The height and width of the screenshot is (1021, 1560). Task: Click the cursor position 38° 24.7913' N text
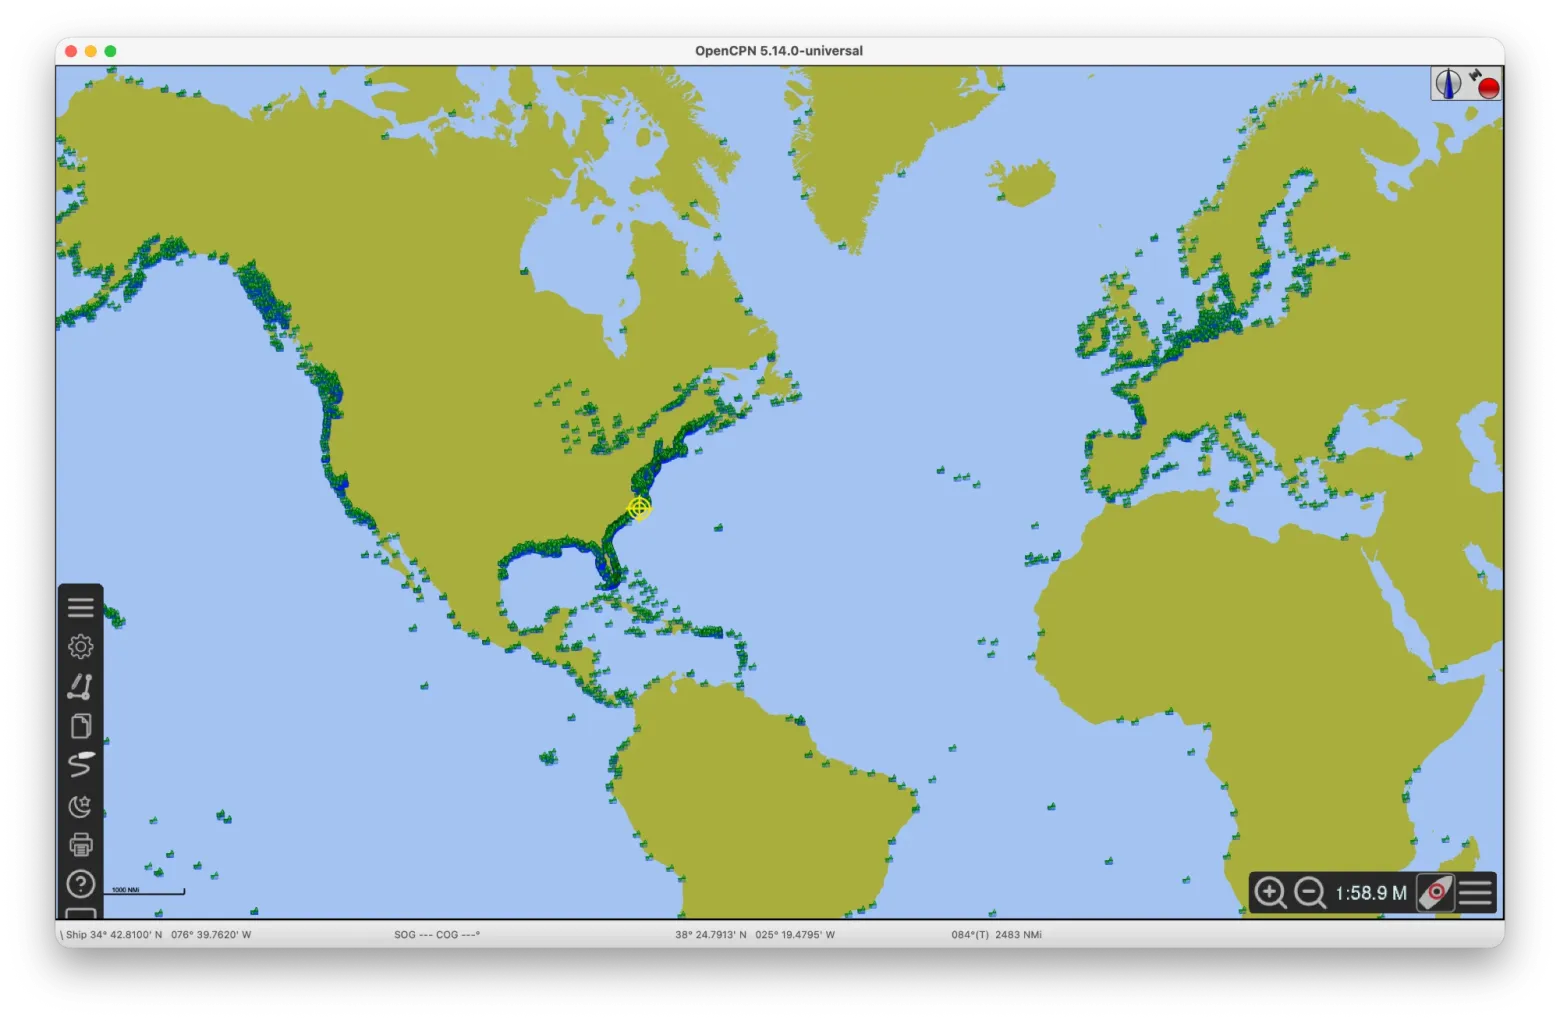(755, 935)
